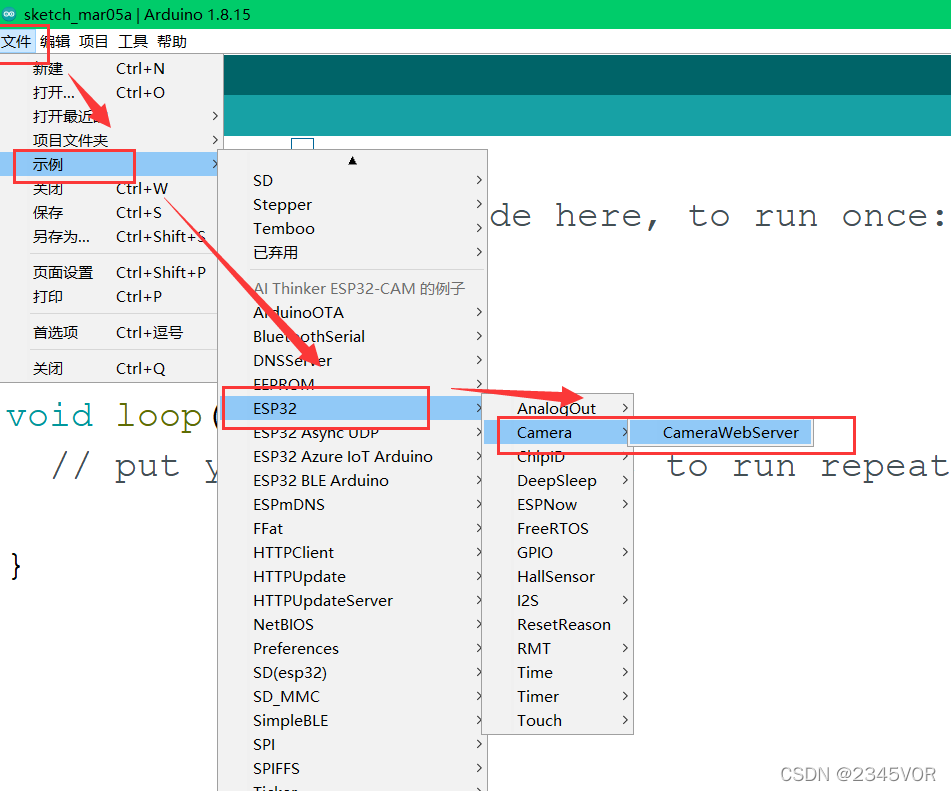Open the 工具 menu
Image resolution: width=951 pixels, height=791 pixels.
[133, 41]
